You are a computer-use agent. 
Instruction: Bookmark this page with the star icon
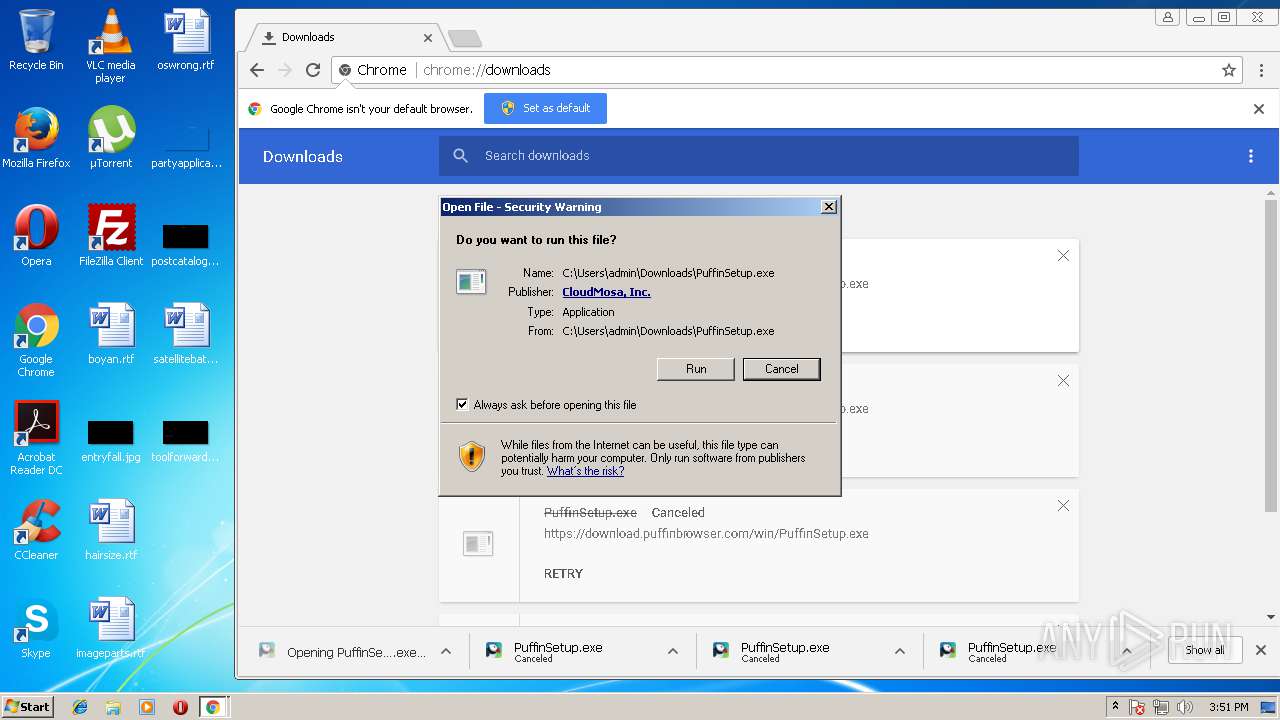pos(1229,70)
